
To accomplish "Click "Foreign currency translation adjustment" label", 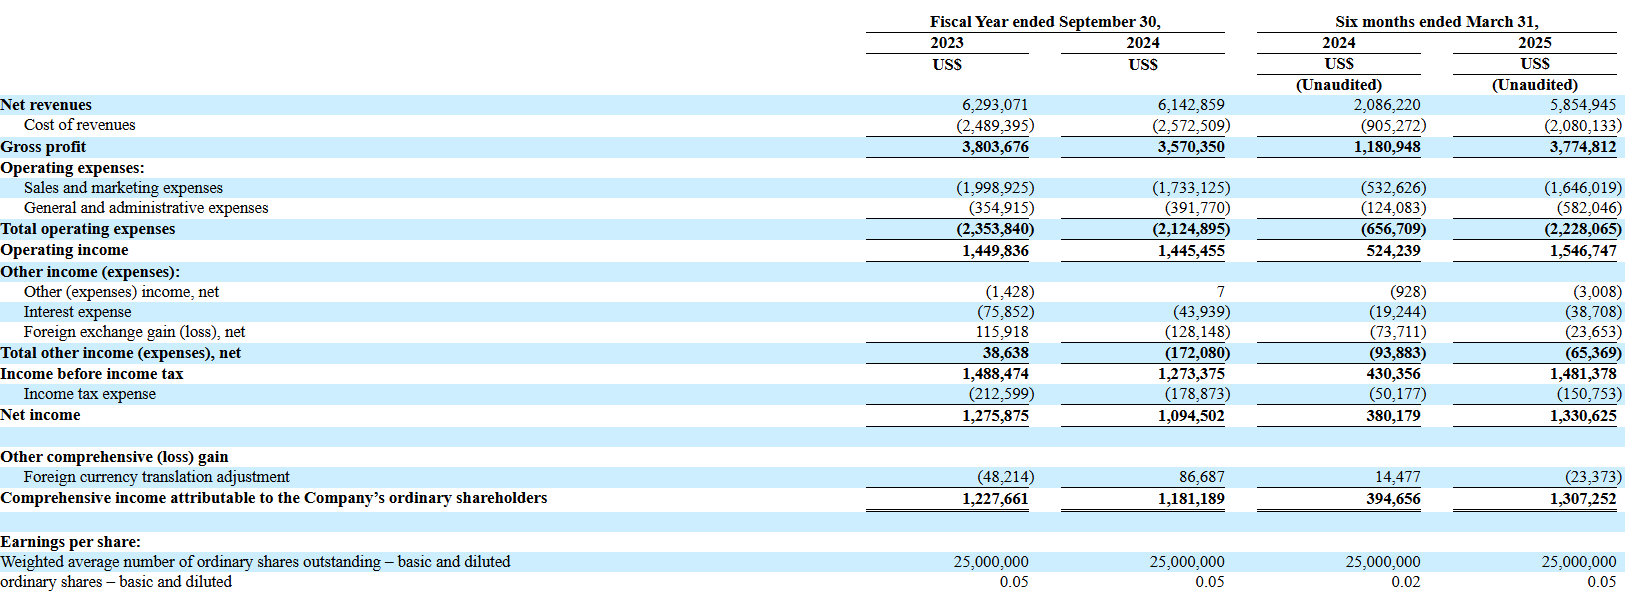I will click(156, 477).
